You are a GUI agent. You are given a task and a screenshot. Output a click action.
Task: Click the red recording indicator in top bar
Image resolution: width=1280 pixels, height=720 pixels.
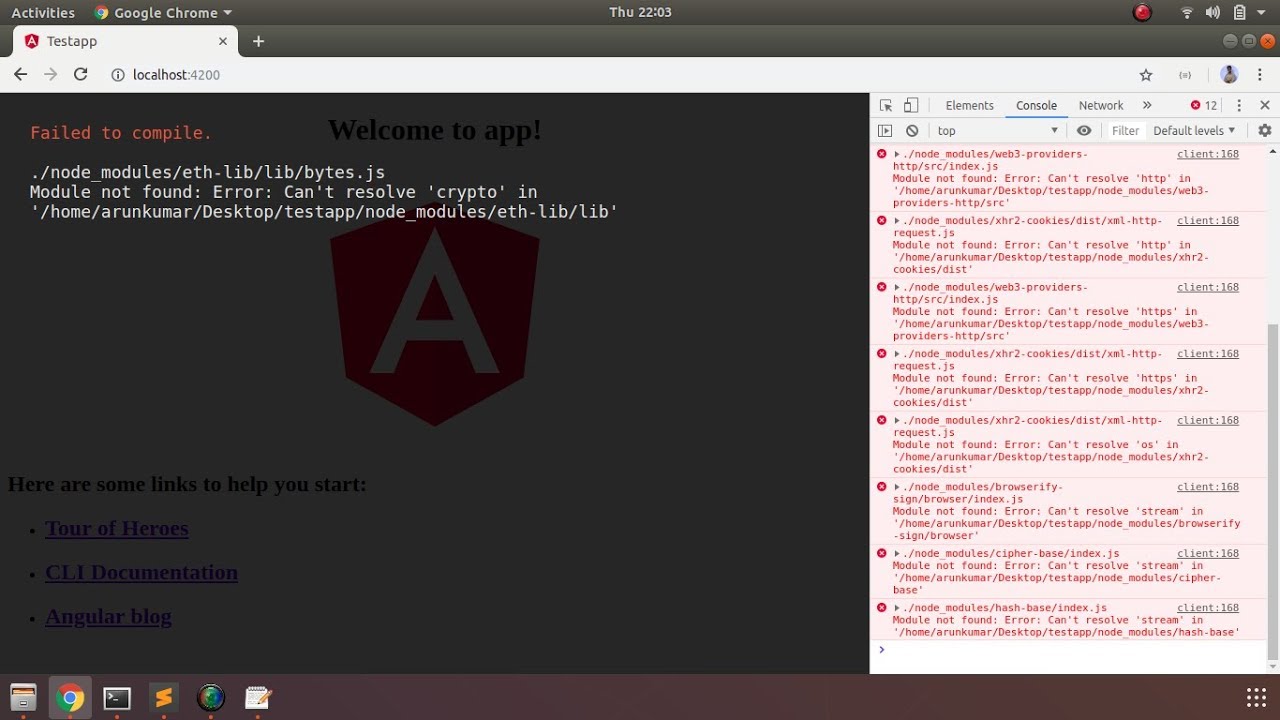point(1141,12)
